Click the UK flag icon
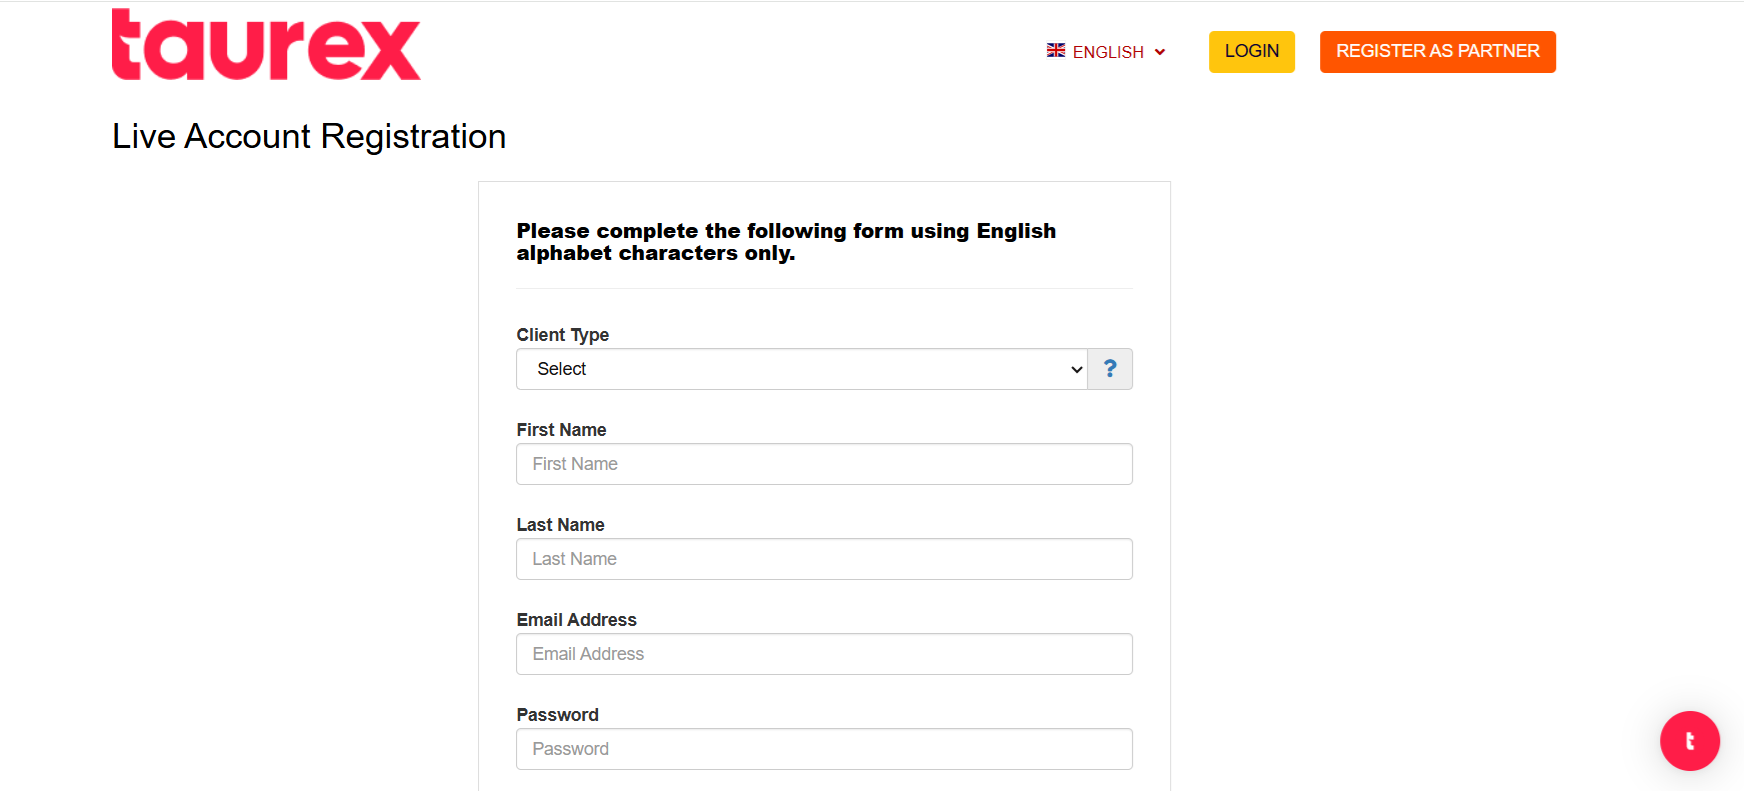This screenshot has width=1744, height=791. point(1056,50)
